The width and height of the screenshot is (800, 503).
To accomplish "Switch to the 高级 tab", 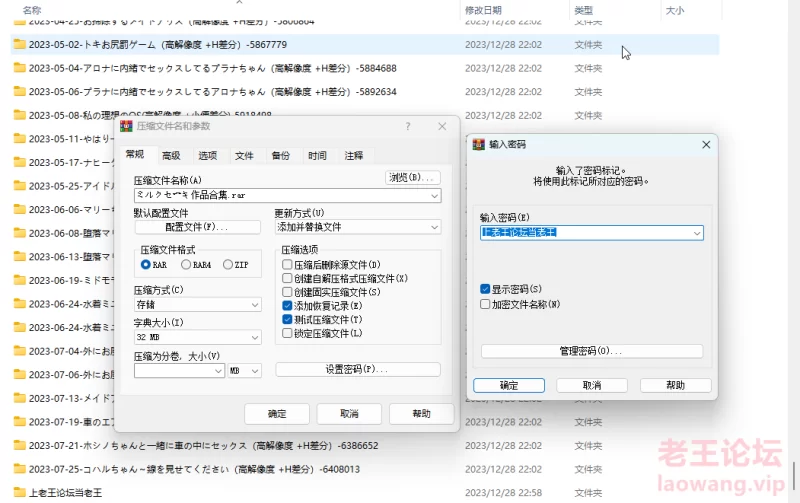I will click(x=171, y=156).
